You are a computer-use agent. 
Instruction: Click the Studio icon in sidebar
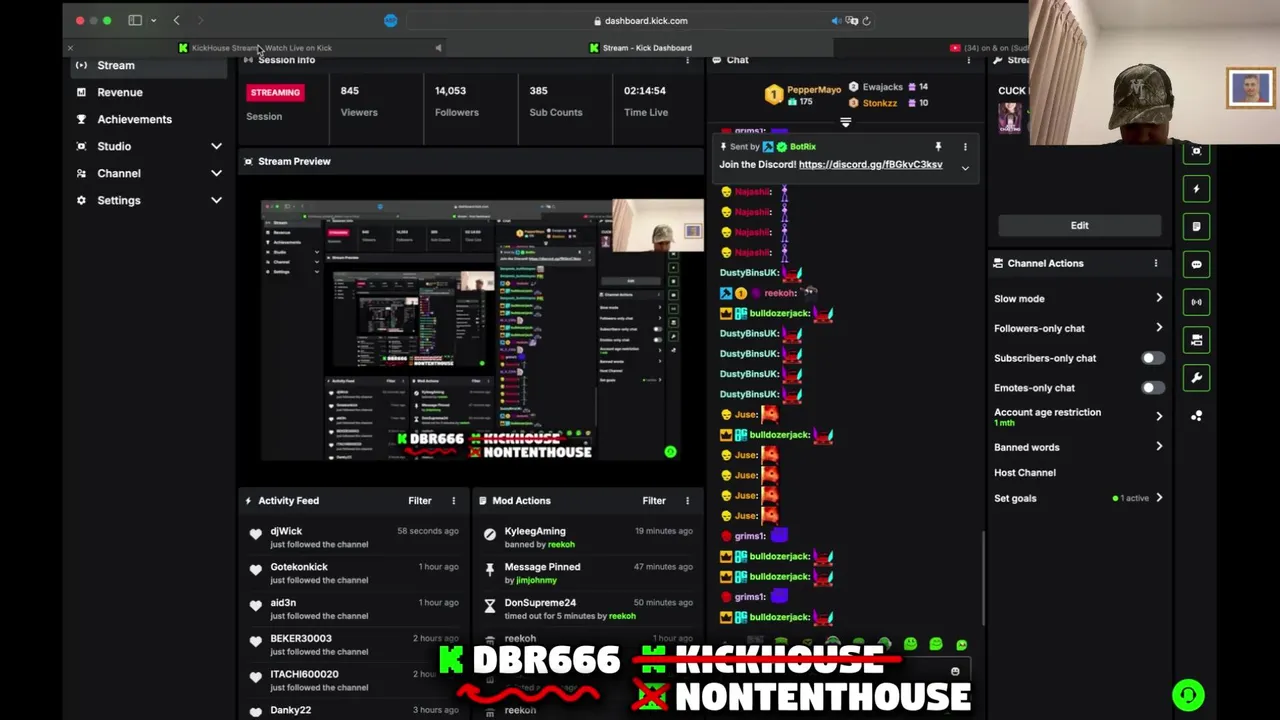click(82, 146)
